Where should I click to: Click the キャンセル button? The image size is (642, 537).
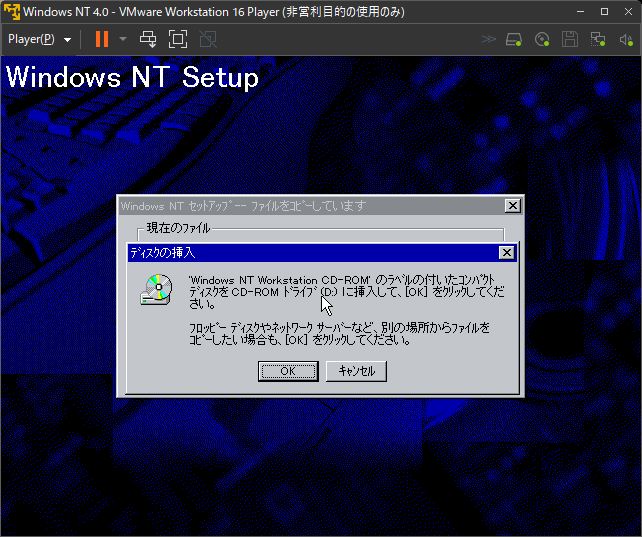click(x=356, y=371)
